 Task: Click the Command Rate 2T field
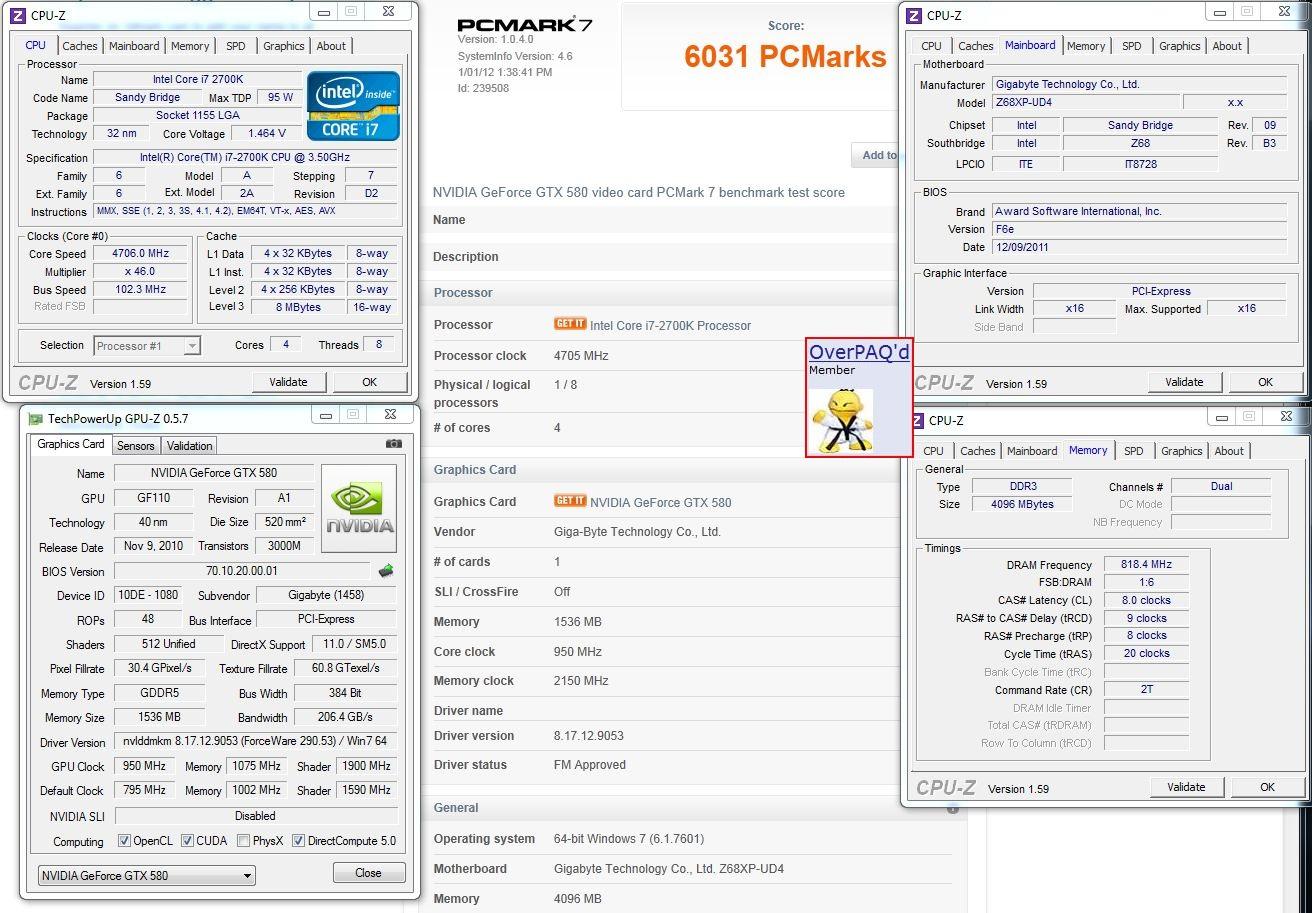point(1147,690)
